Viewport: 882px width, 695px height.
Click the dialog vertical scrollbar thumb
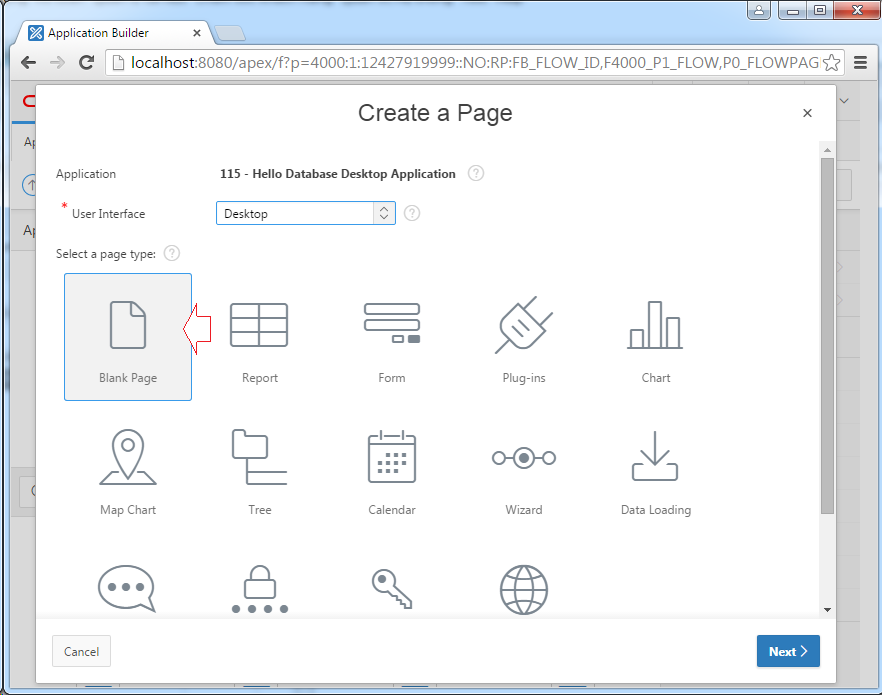click(827, 336)
